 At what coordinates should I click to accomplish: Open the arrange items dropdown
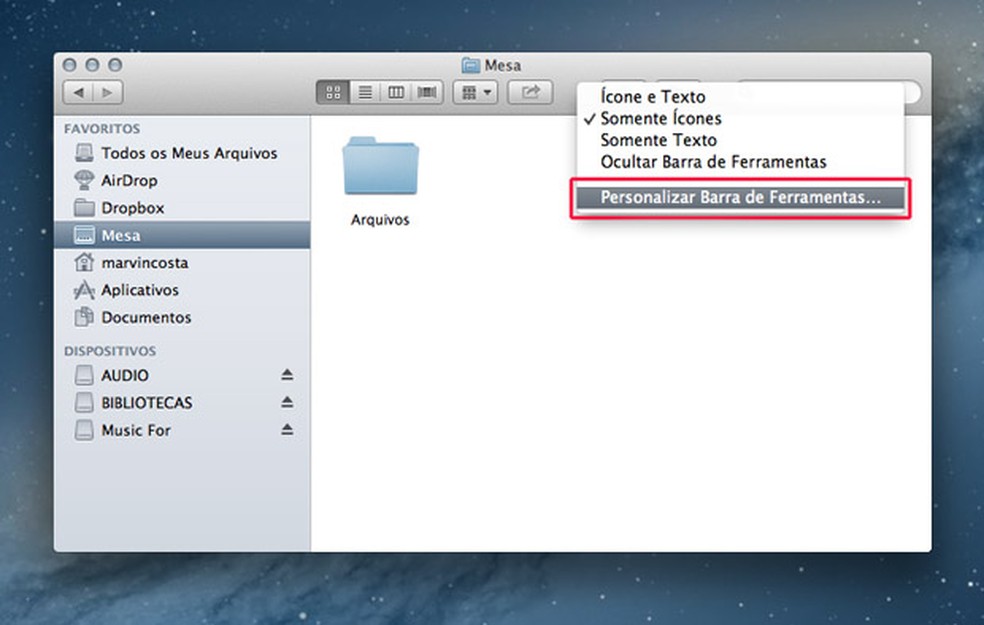point(476,93)
